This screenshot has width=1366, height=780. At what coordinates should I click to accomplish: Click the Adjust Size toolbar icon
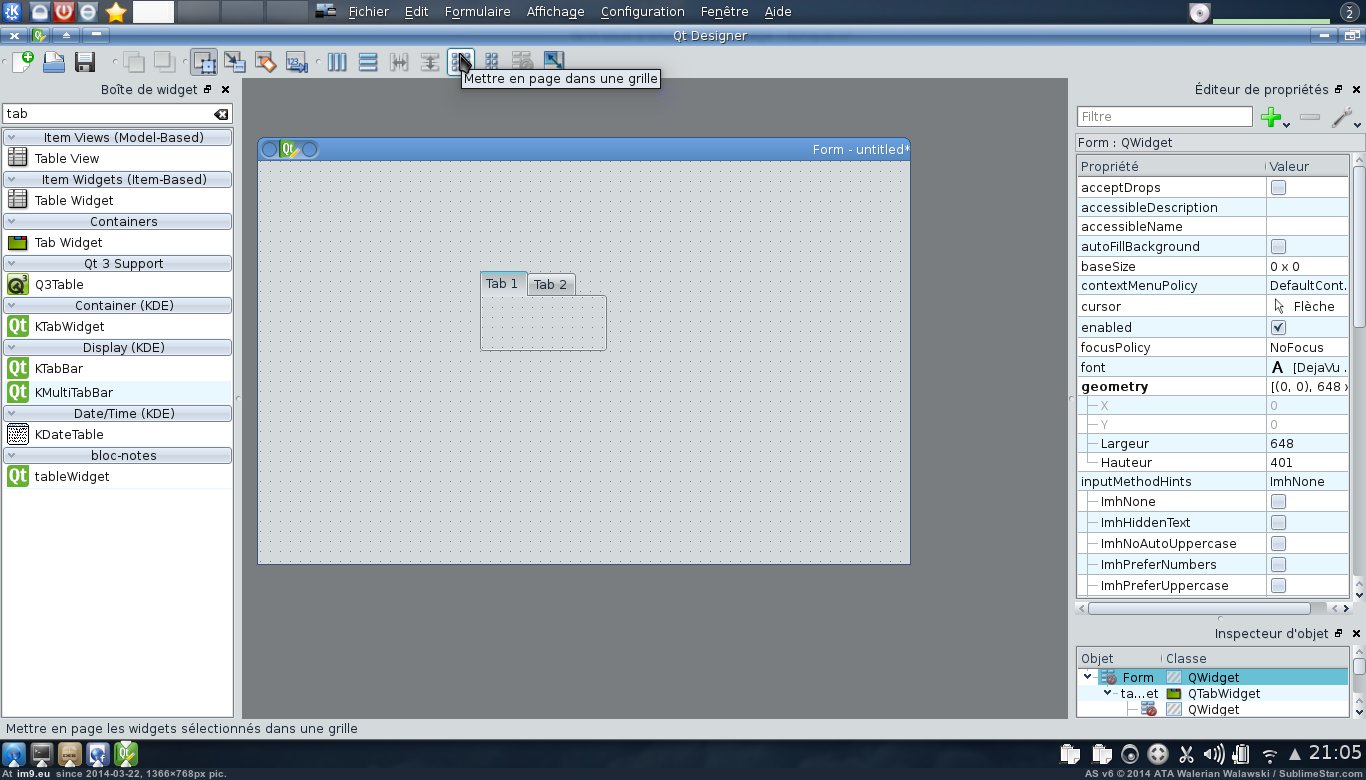point(553,62)
